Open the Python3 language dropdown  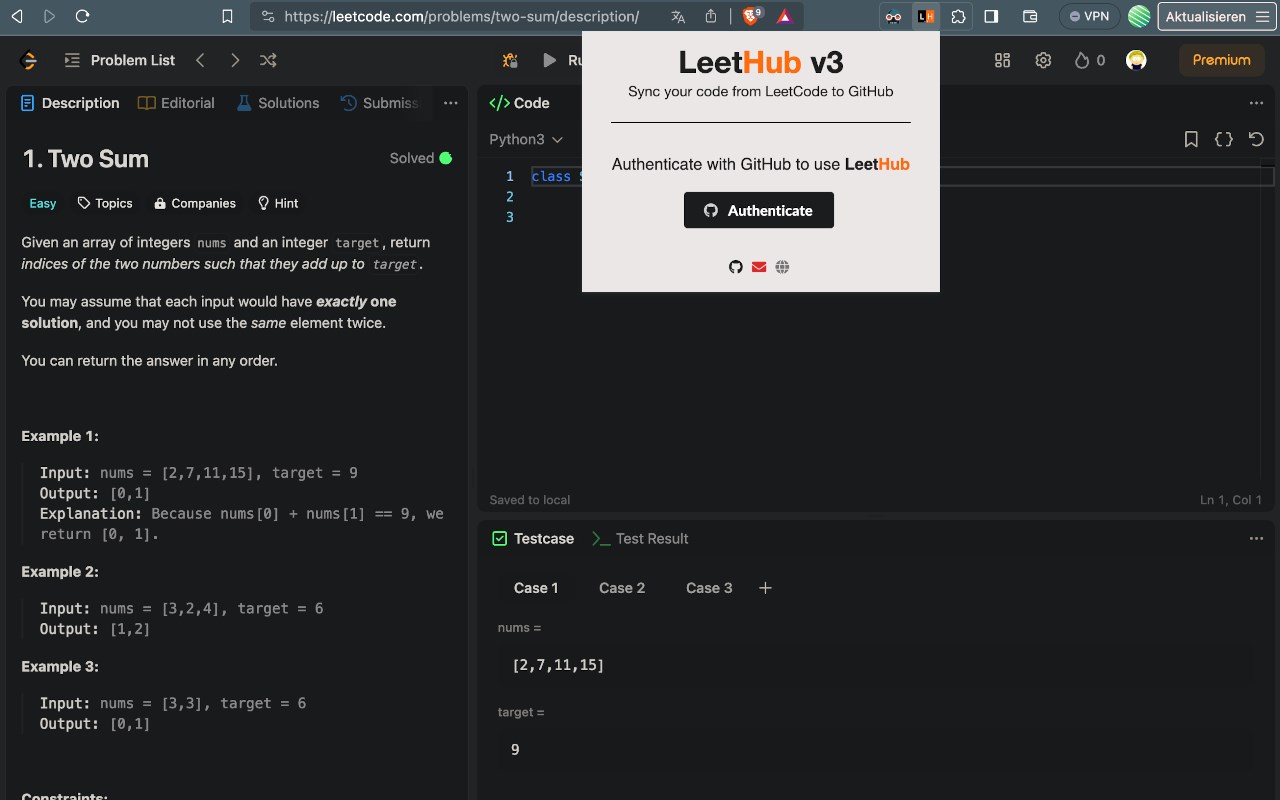(526, 140)
